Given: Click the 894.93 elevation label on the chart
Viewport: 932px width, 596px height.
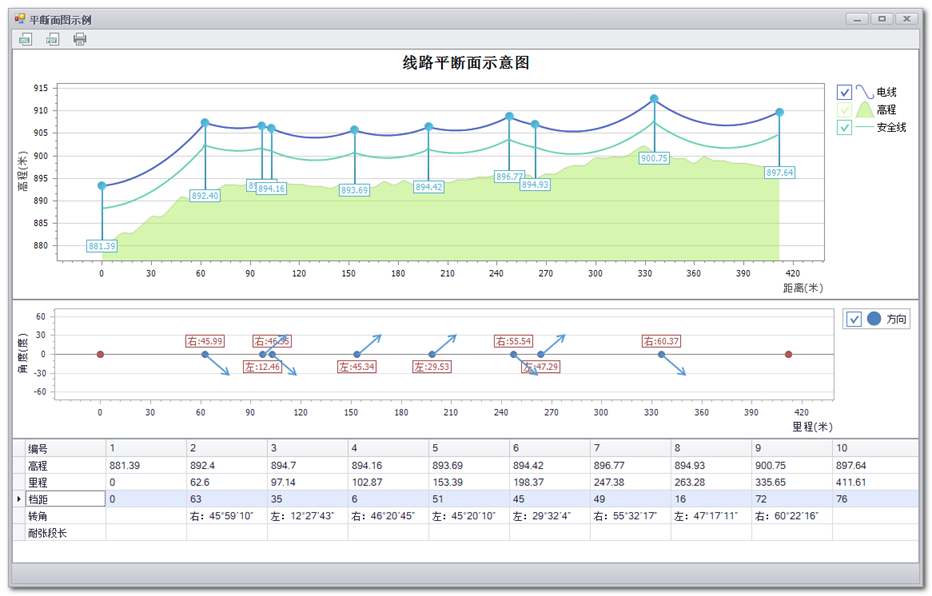Looking at the screenshot, I should (535, 185).
